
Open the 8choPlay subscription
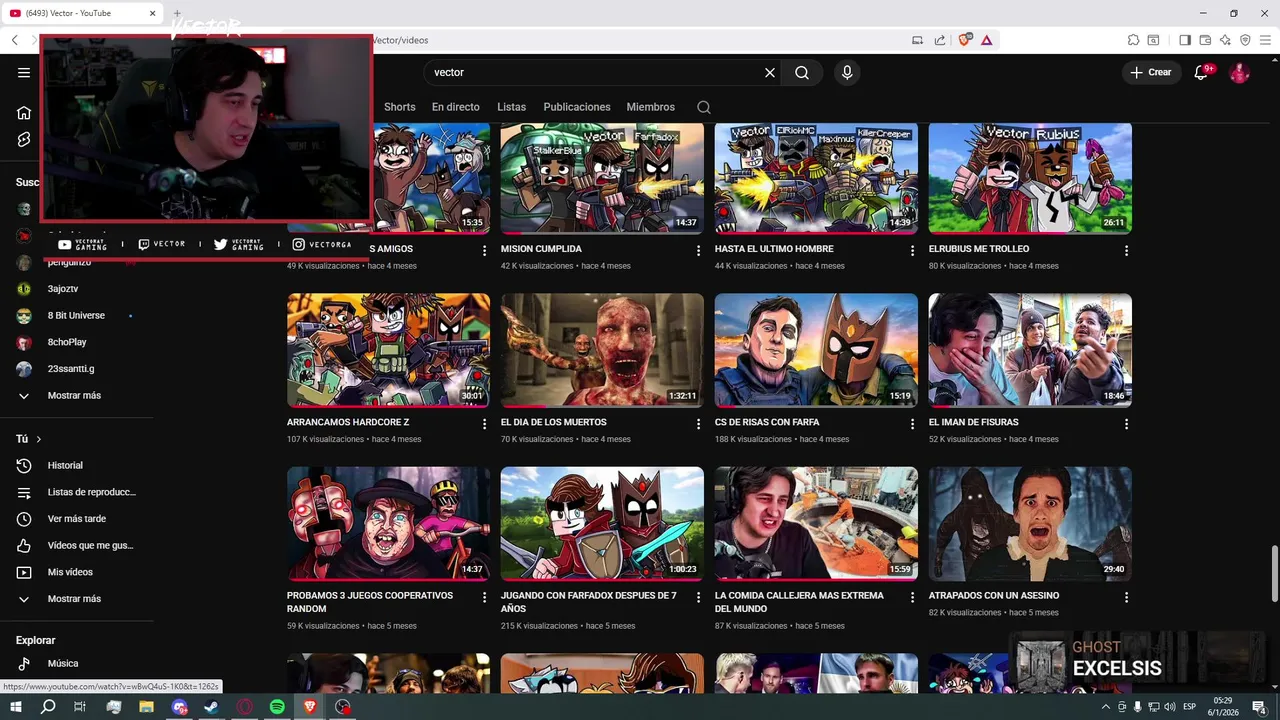(68, 342)
